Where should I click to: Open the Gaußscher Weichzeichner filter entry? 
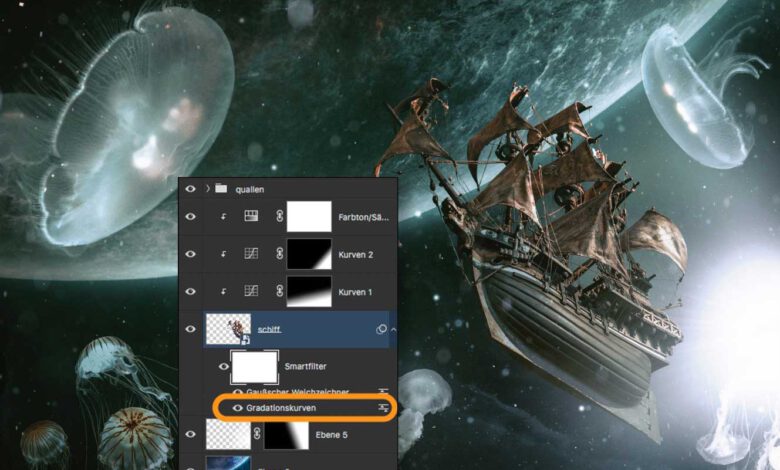297,392
